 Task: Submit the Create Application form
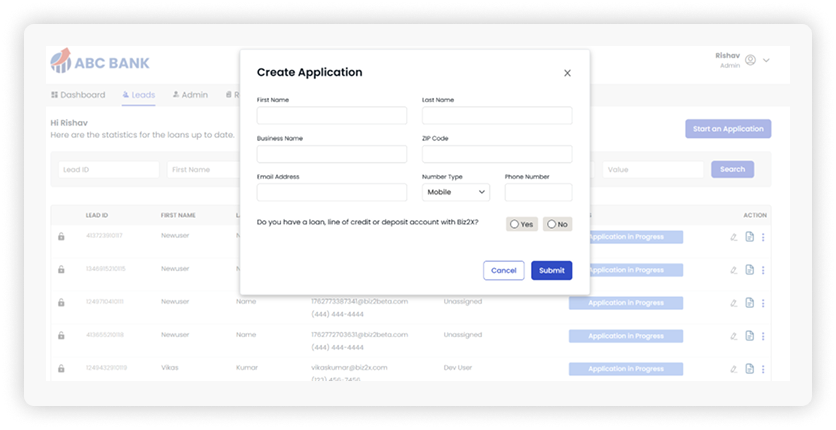[551, 270]
